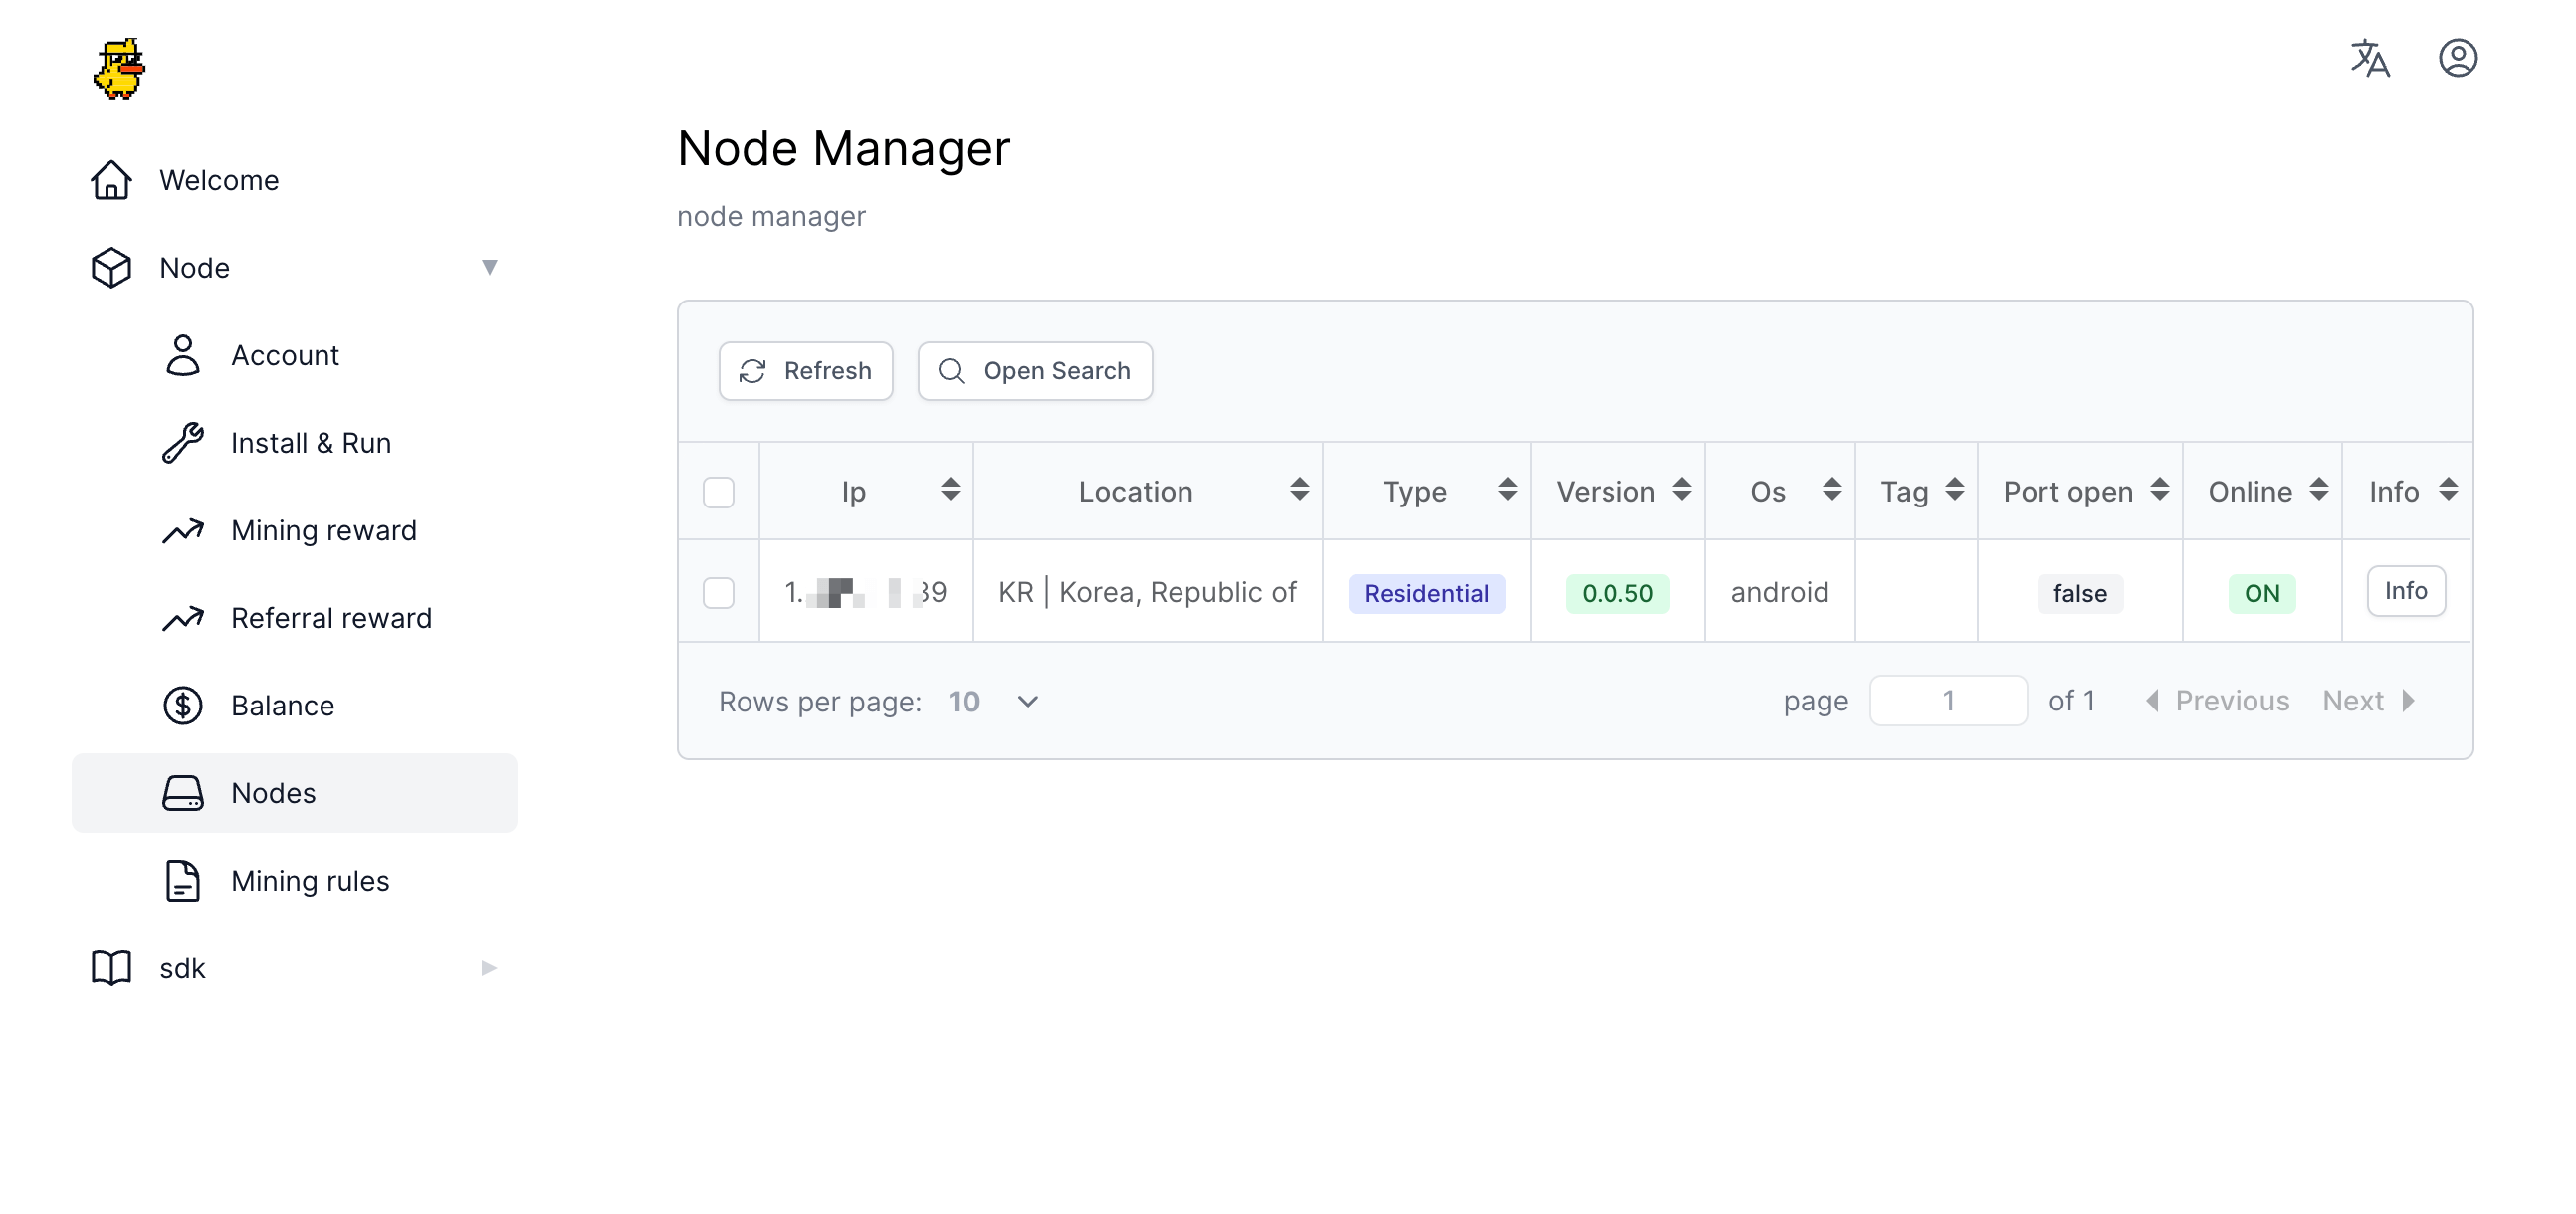Click the Refresh button

tap(805, 371)
